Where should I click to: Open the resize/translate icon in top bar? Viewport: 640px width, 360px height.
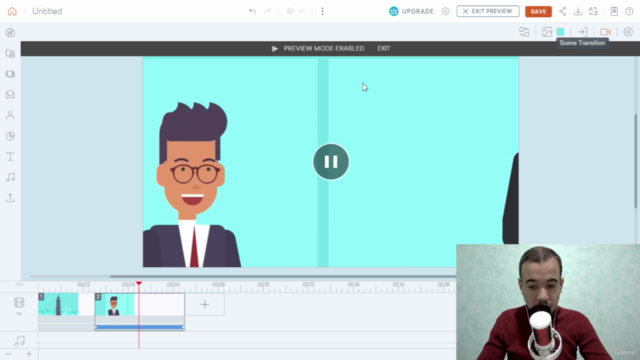pyautogui.click(x=593, y=11)
